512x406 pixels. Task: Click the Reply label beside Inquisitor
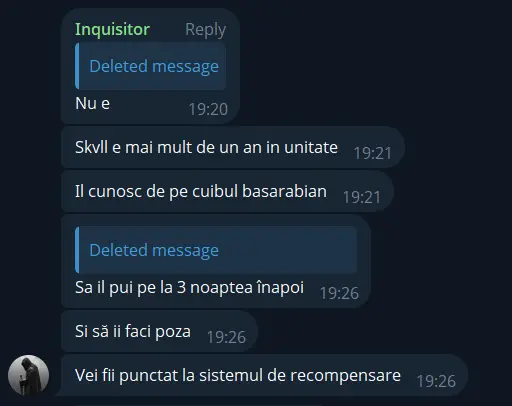click(x=206, y=30)
